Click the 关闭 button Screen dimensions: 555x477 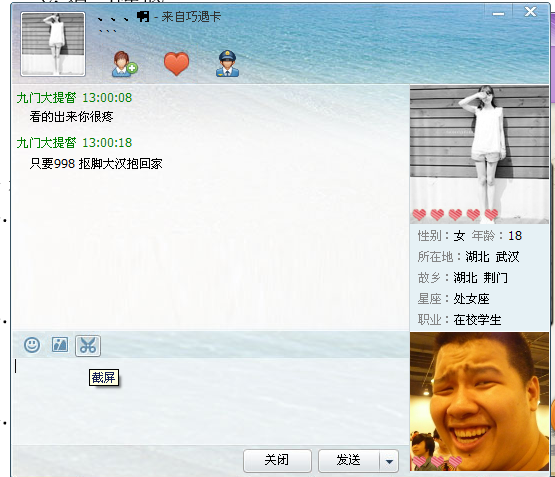(277, 460)
